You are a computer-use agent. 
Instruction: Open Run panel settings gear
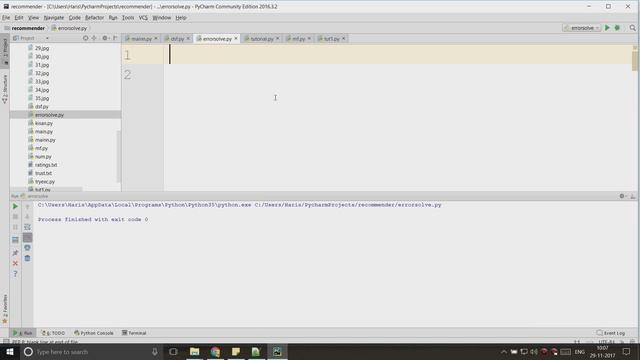pos(622,196)
